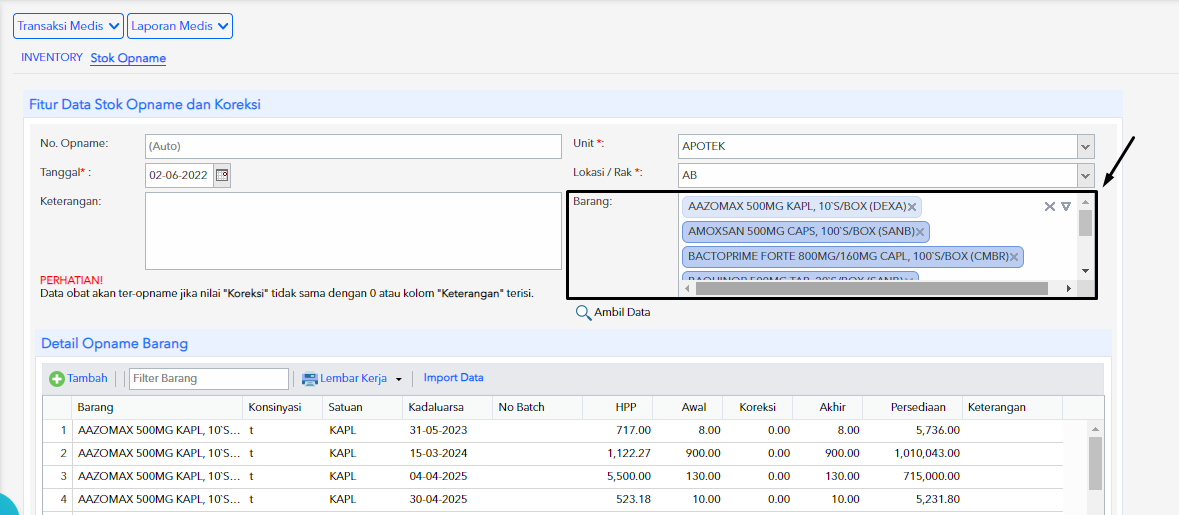Sort by the Barang column header
This screenshot has height=515, width=1179.
(x=156, y=407)
